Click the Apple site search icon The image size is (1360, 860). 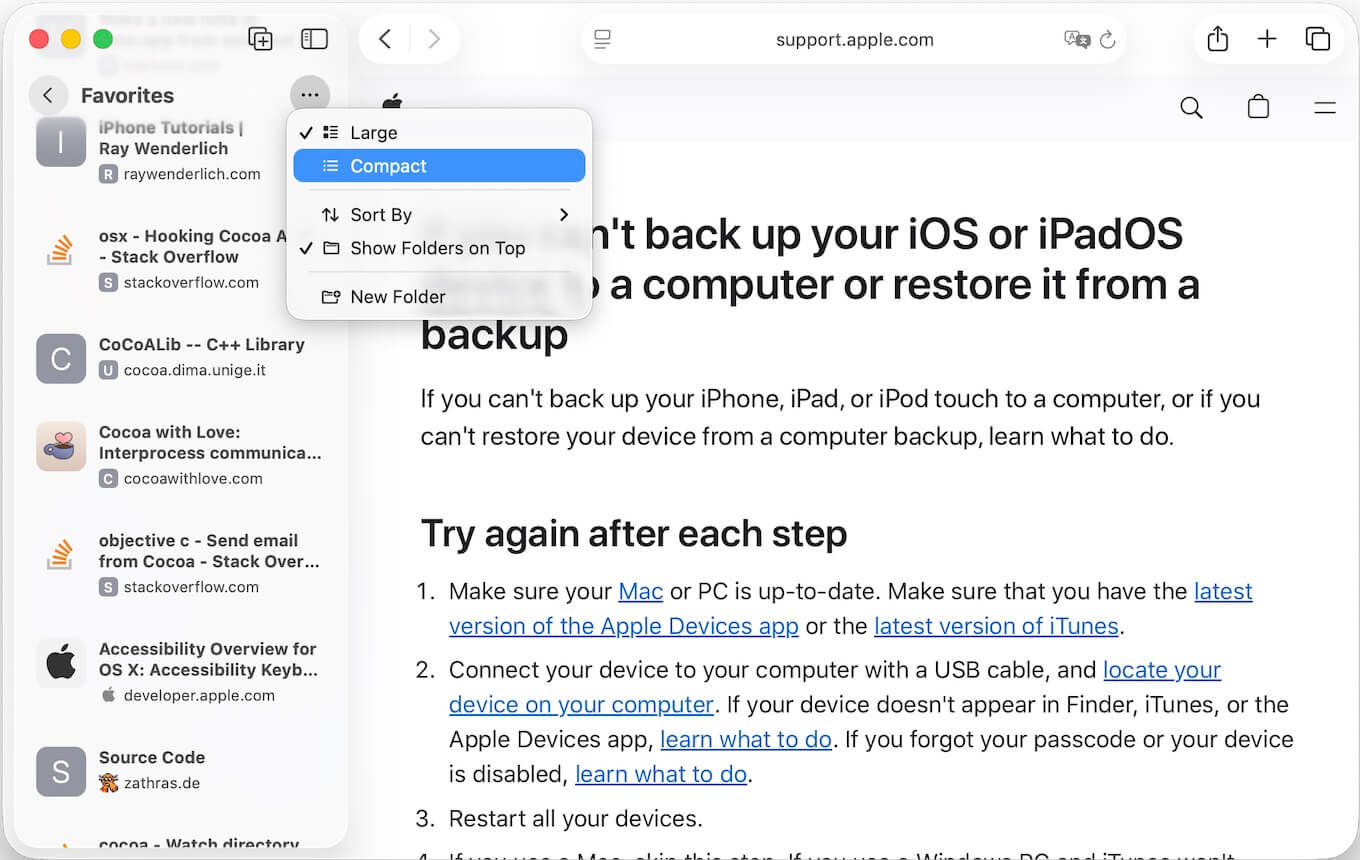(x=1191, y=107)
